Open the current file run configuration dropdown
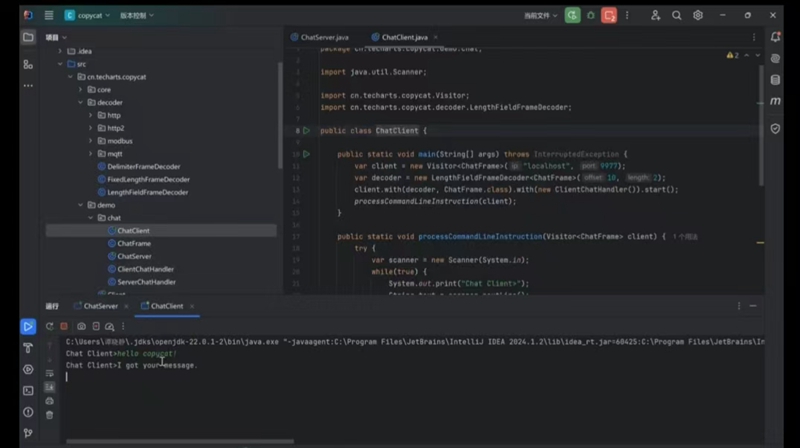Viewport: 800px width, 448px height. 540,15
